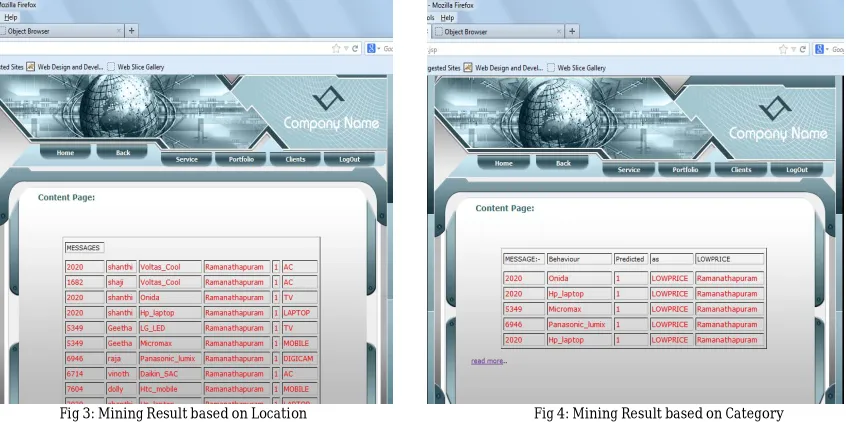The image size is (846, 422).
Task: Select the vinoth name cell
Action: (121, 373)
